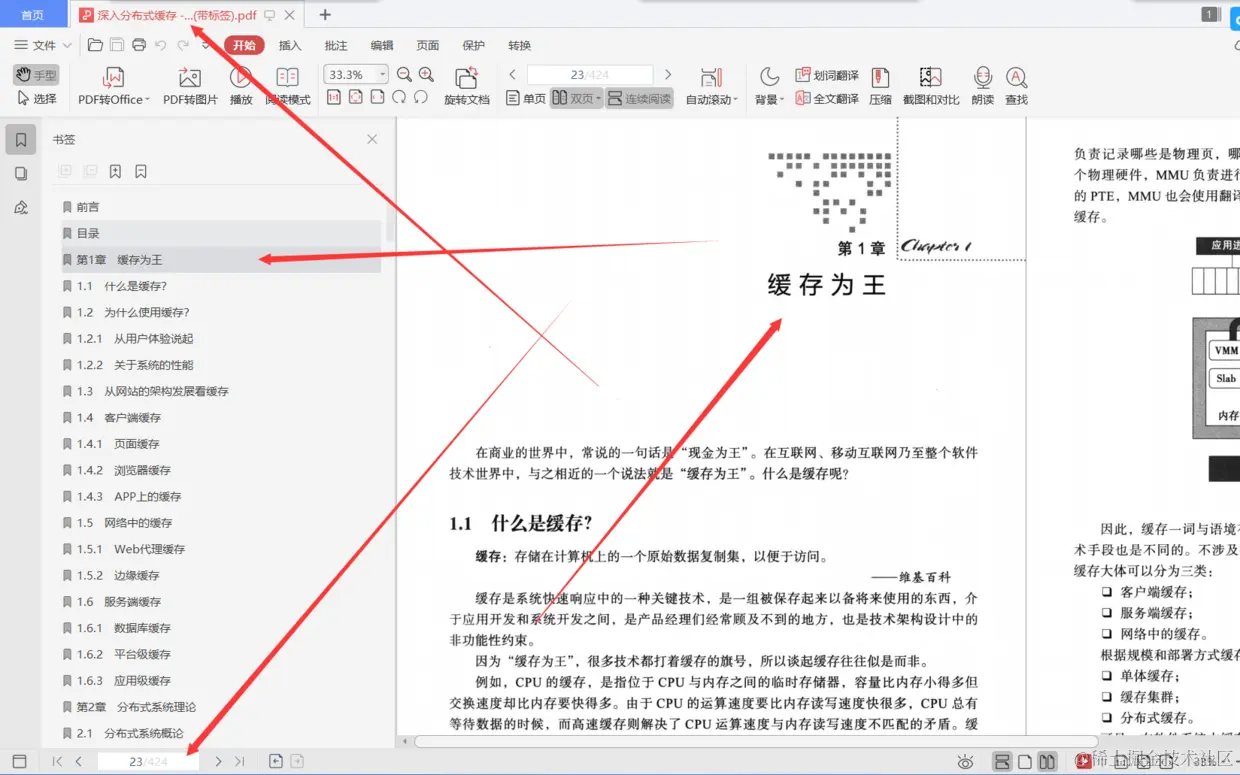Click the toolbar page number field
The height and width of the screenshot is (775, 1240).
coord(590,75)
